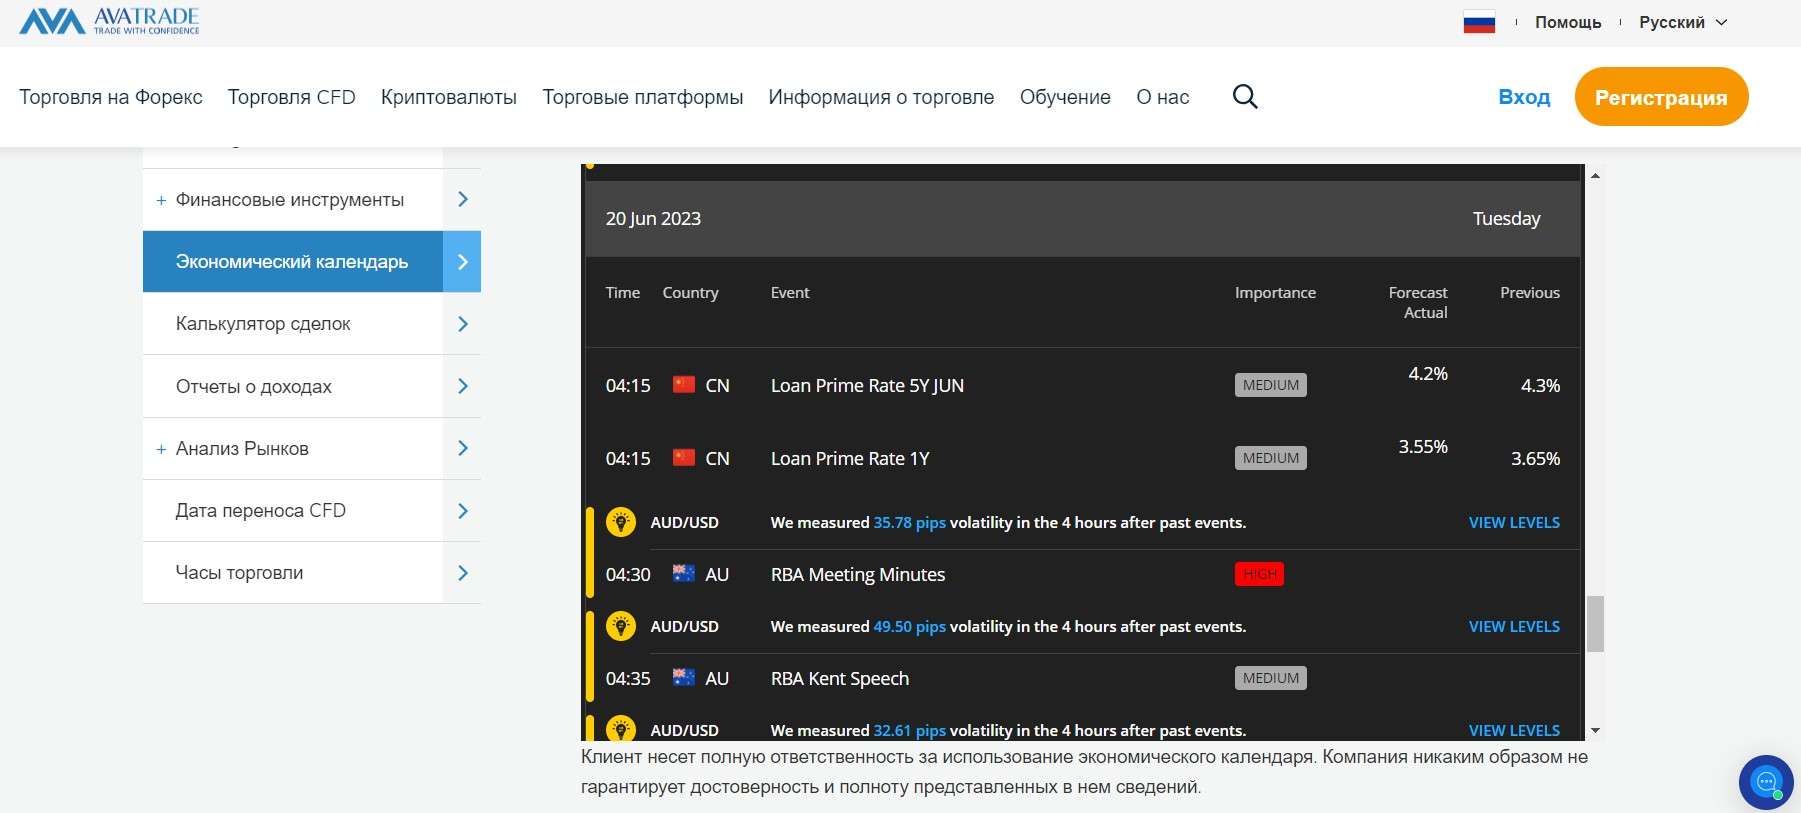Open the Торговля на Форекс menu

111,97
